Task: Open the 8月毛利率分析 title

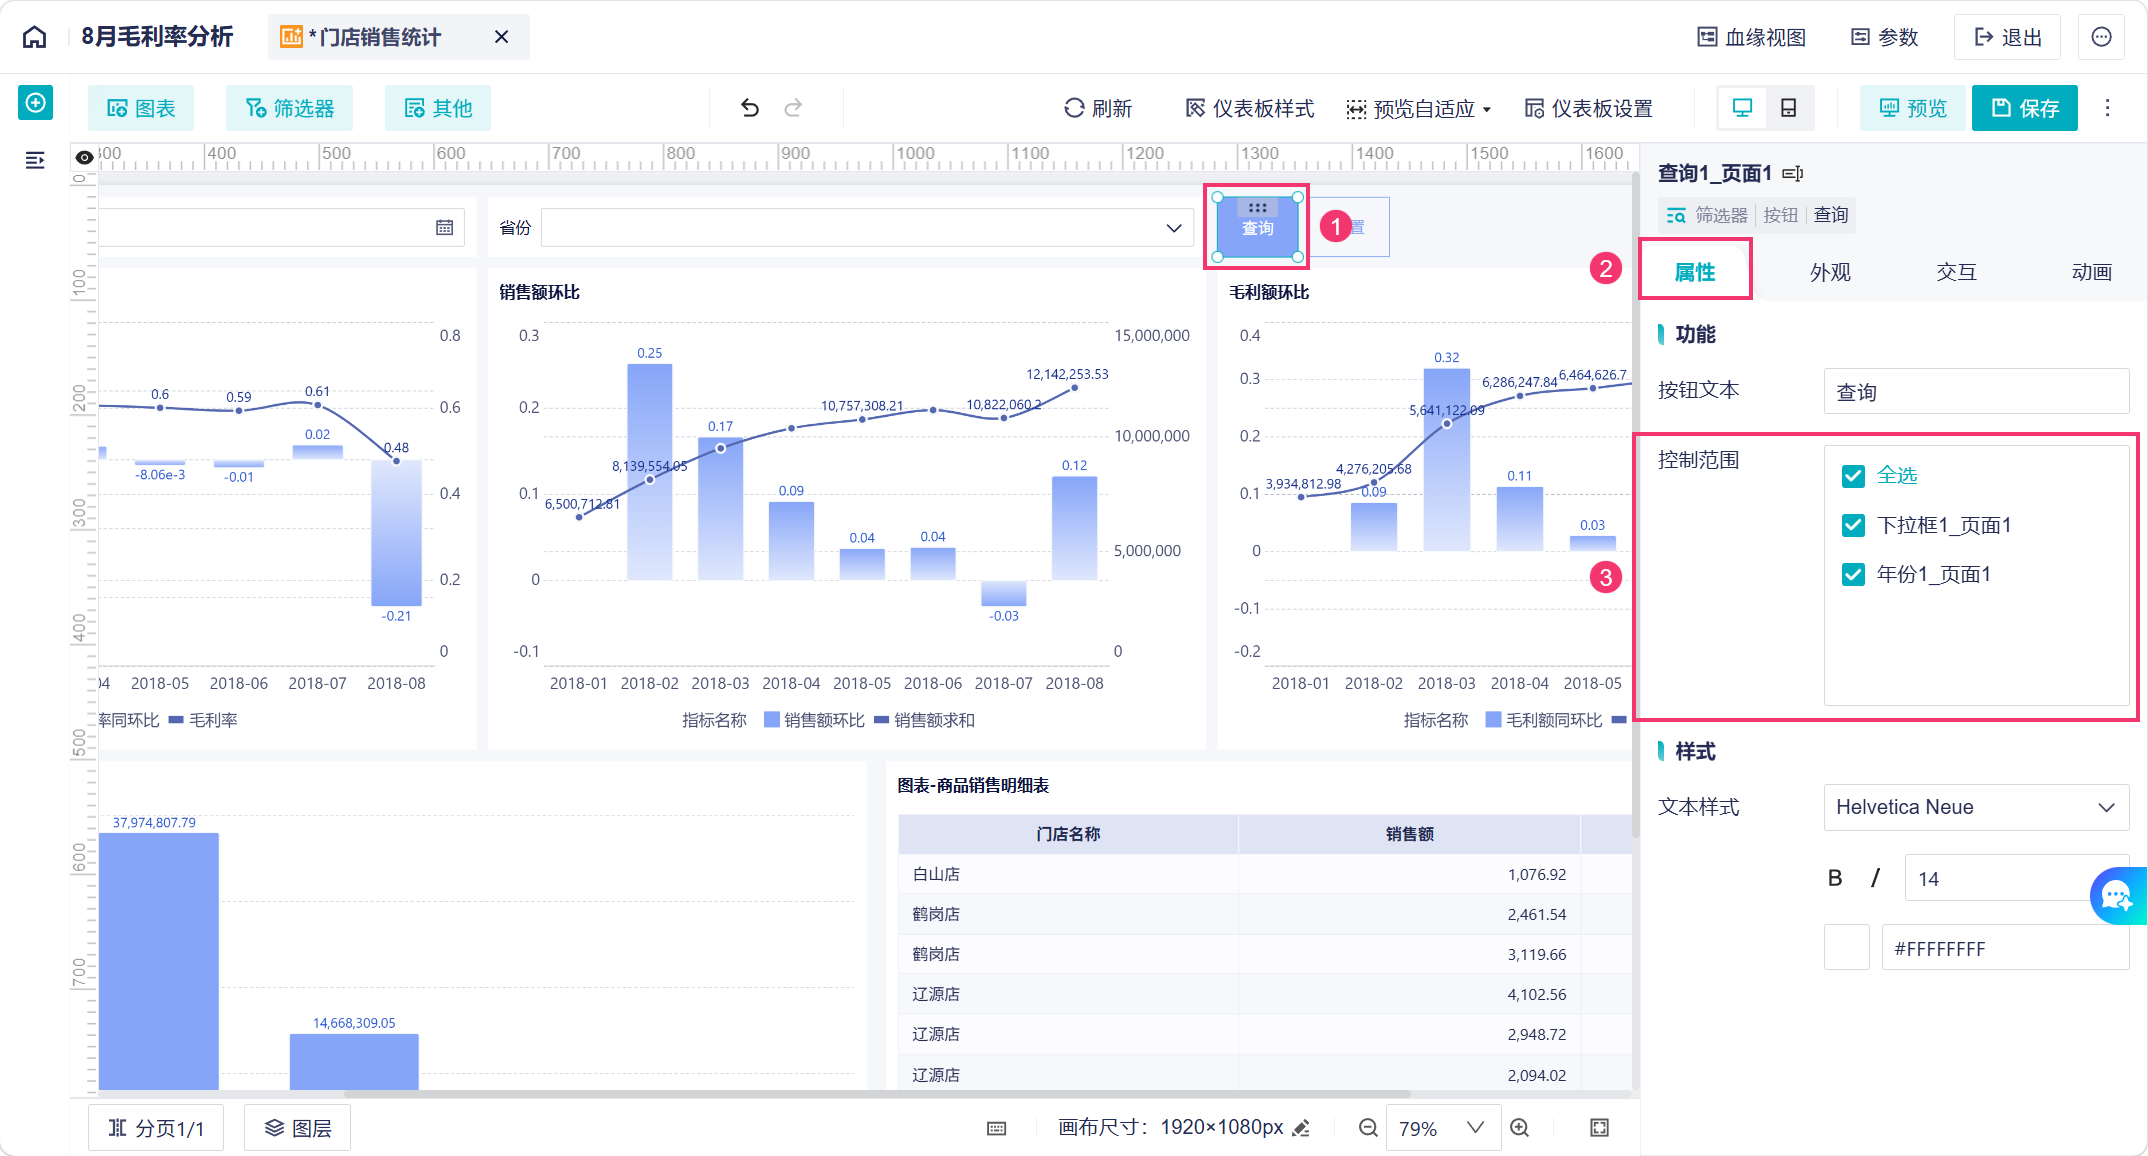Action: 157,37
